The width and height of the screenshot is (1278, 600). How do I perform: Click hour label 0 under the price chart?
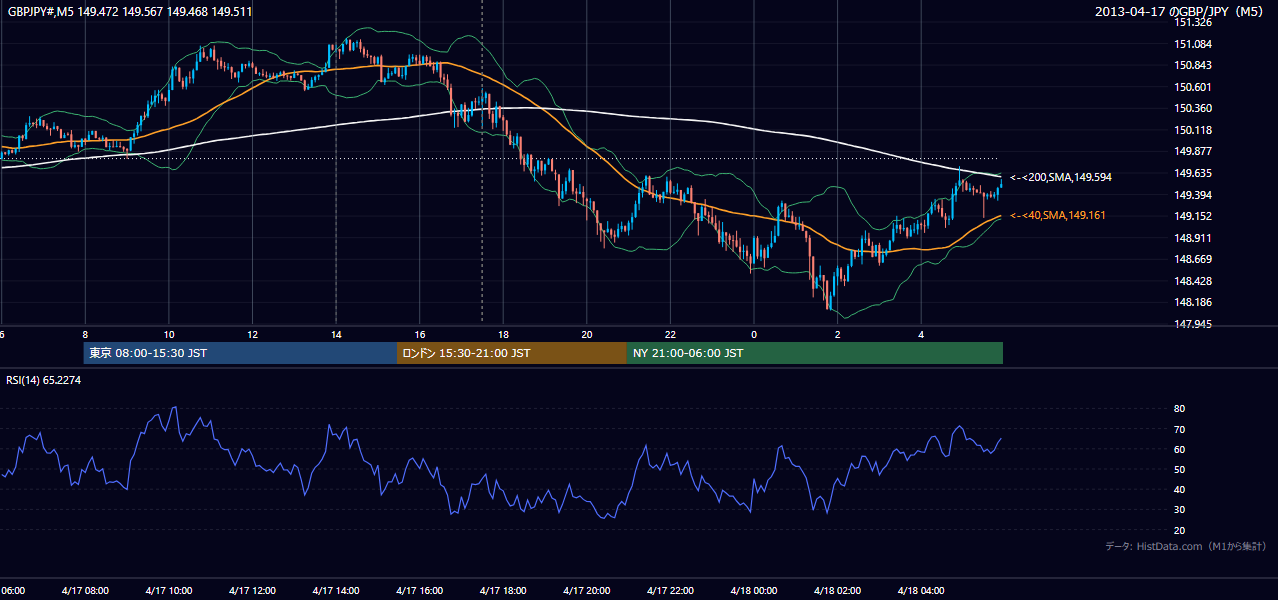754,334
